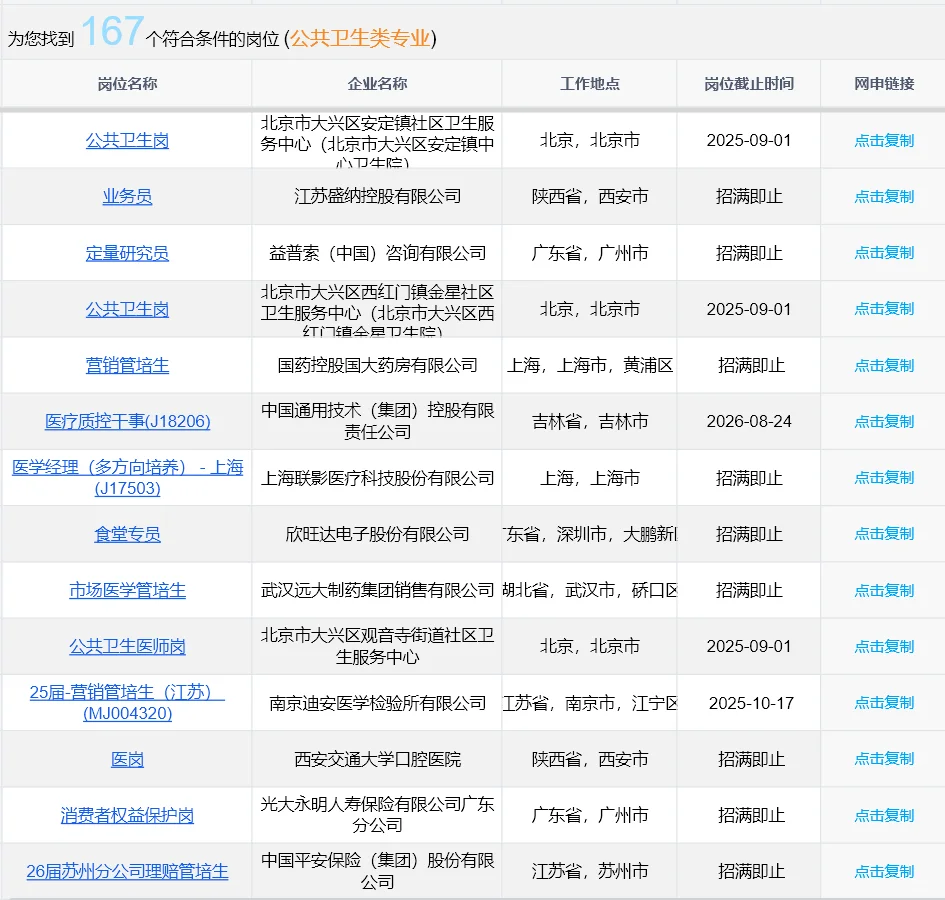Click 点击复制 for 西安交通大学口腔医院
The height and width of the screenshot is (900, 945).
[884, 758]
